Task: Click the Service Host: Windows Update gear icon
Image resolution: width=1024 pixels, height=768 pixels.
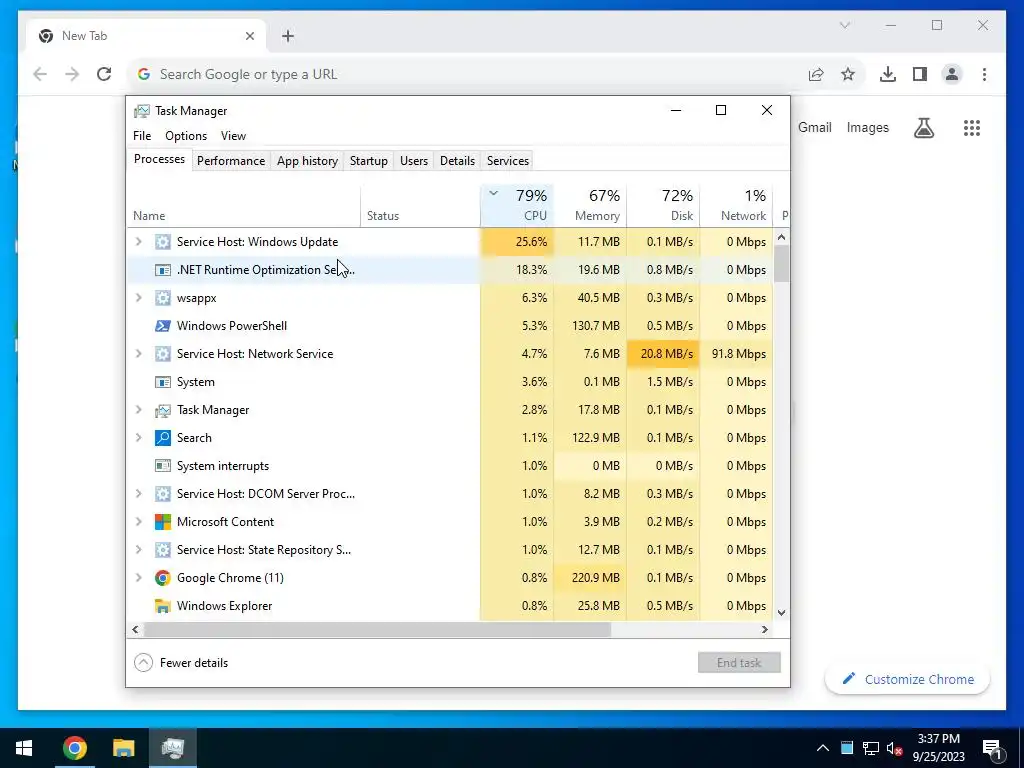Action: pyautogui.click(x=163, y=242)
